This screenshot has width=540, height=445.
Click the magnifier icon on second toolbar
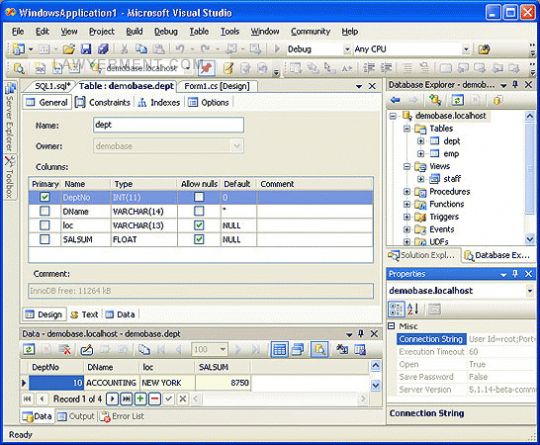[19, 68]
